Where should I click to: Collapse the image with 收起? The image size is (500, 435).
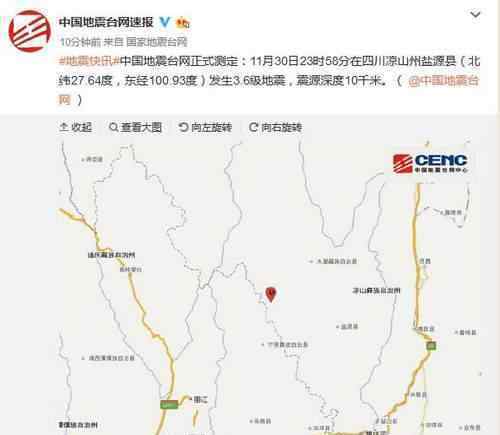pyautogui.click(x=76, y=127)
